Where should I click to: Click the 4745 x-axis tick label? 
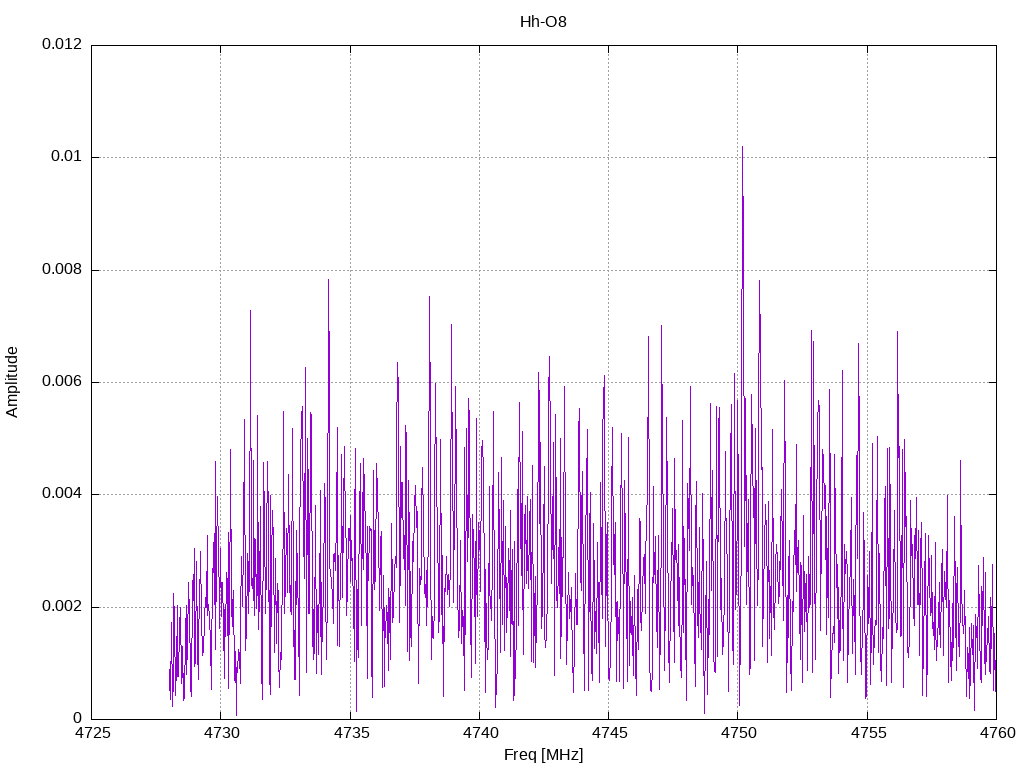tap(609, 733)
